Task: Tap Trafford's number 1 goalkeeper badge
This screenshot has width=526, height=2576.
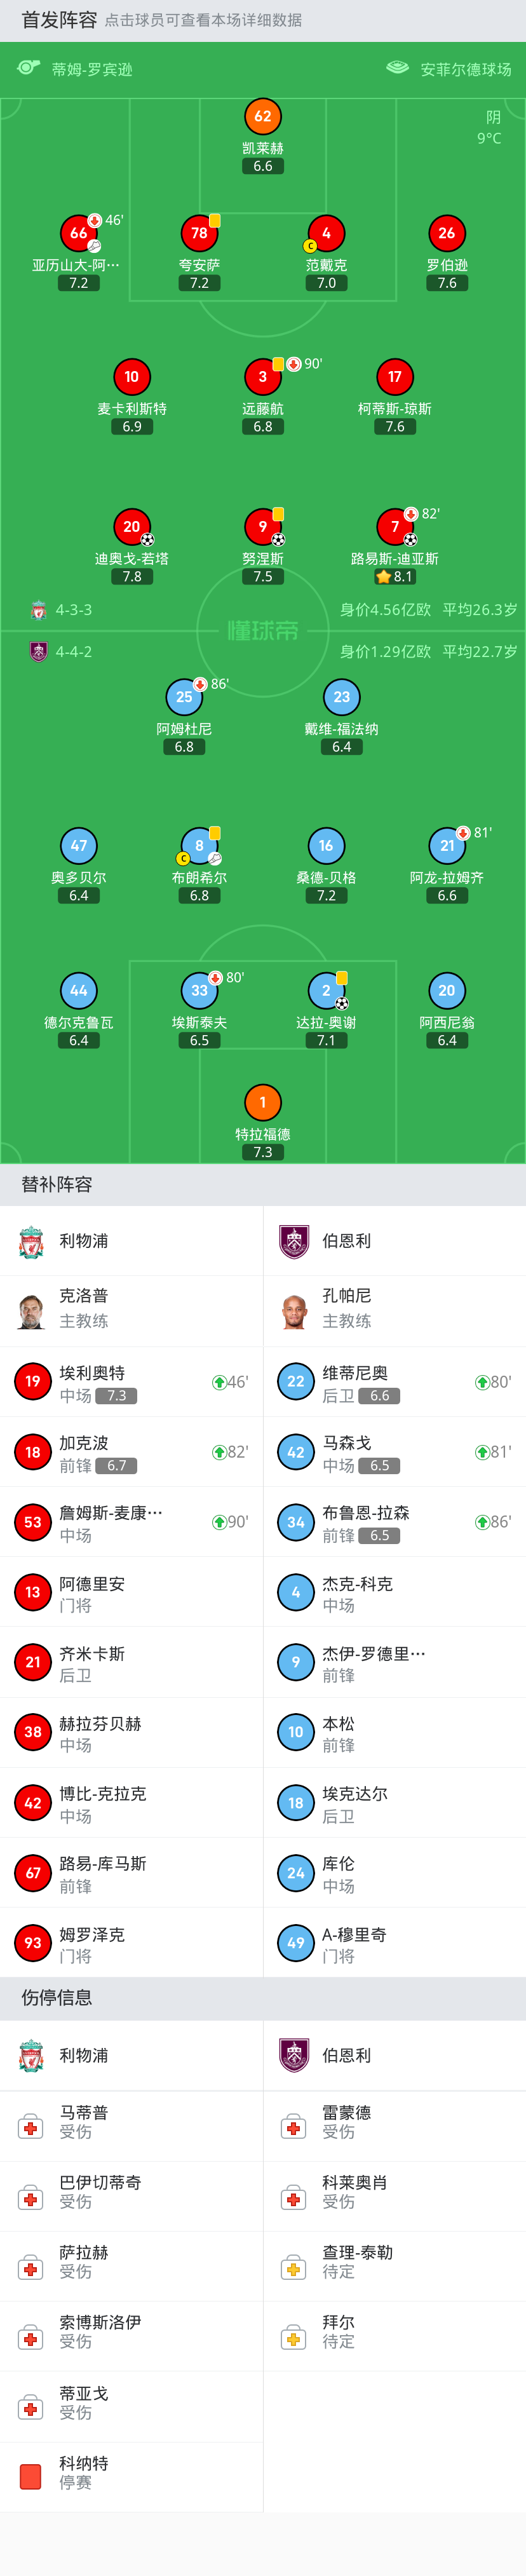Action: pyautogui.click(x=262, y=1102)
